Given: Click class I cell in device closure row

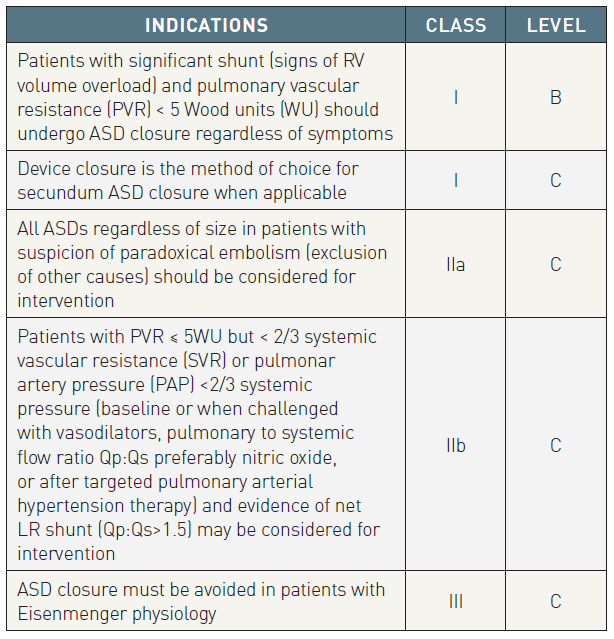Looking at the screenshot, I should [456, 180].
